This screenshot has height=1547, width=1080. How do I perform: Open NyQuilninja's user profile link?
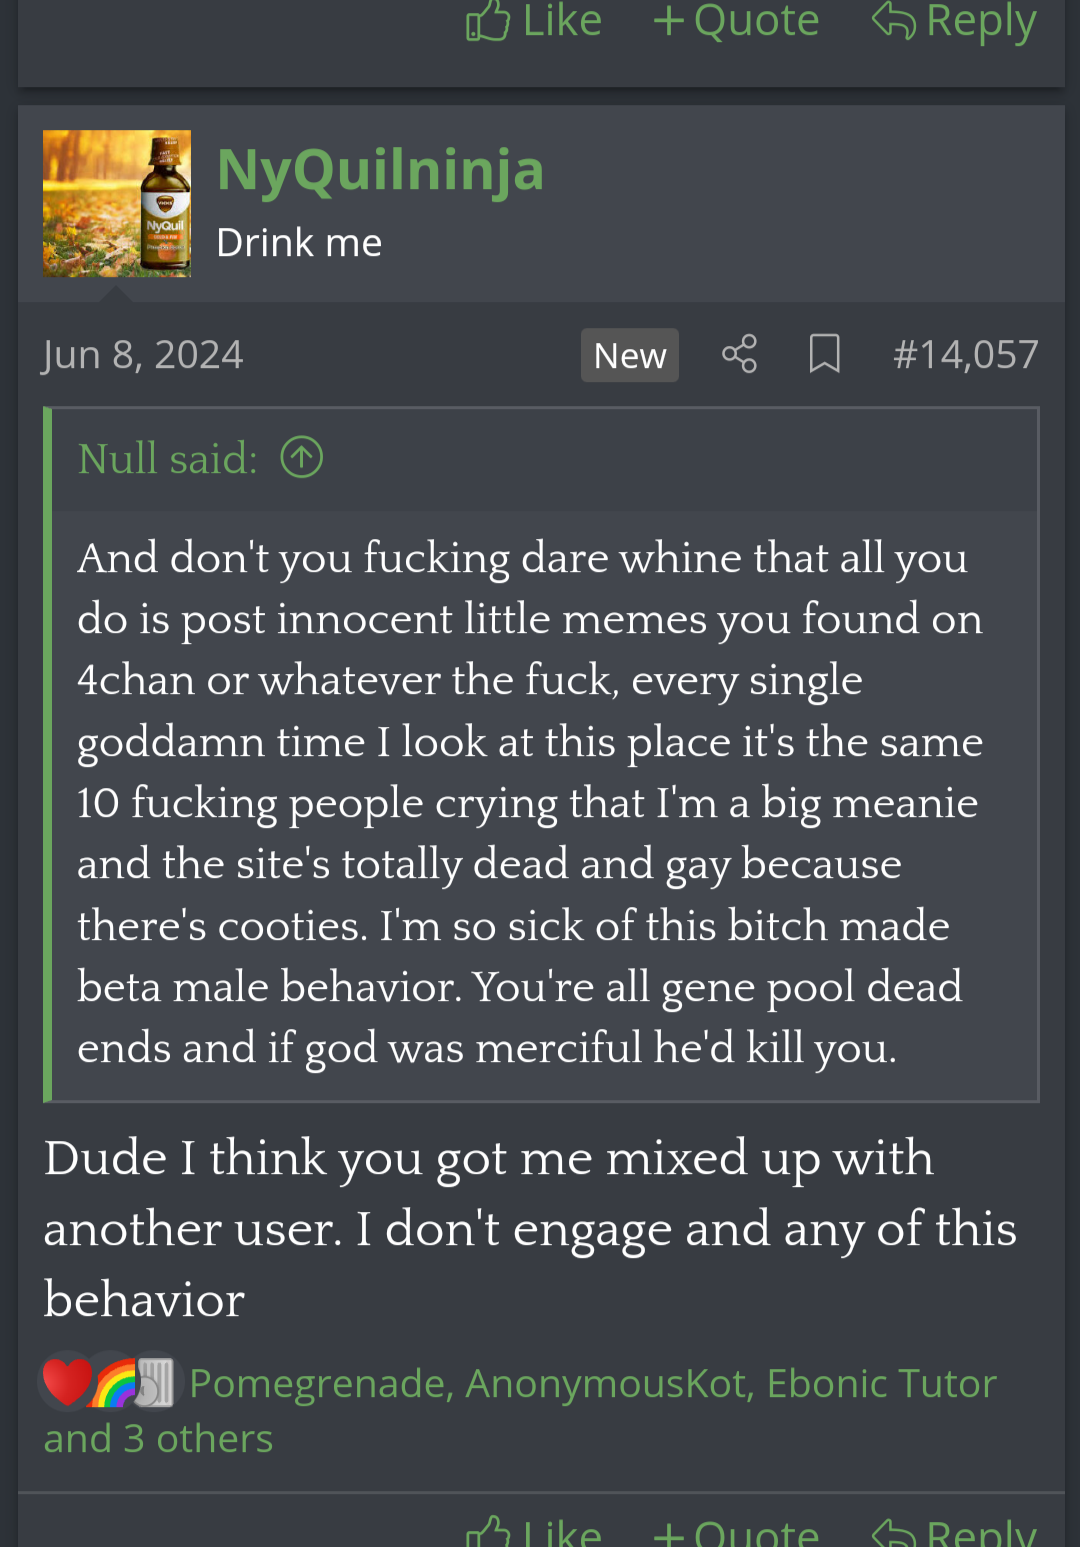click(x=380, y=169)
